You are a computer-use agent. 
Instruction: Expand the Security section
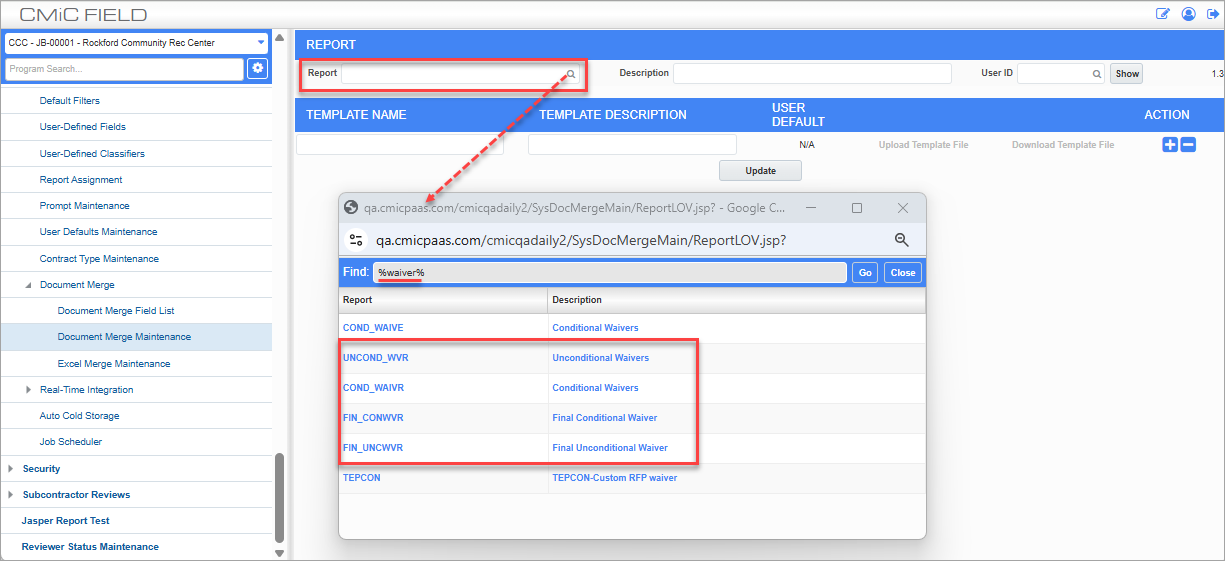click(10, 468)
